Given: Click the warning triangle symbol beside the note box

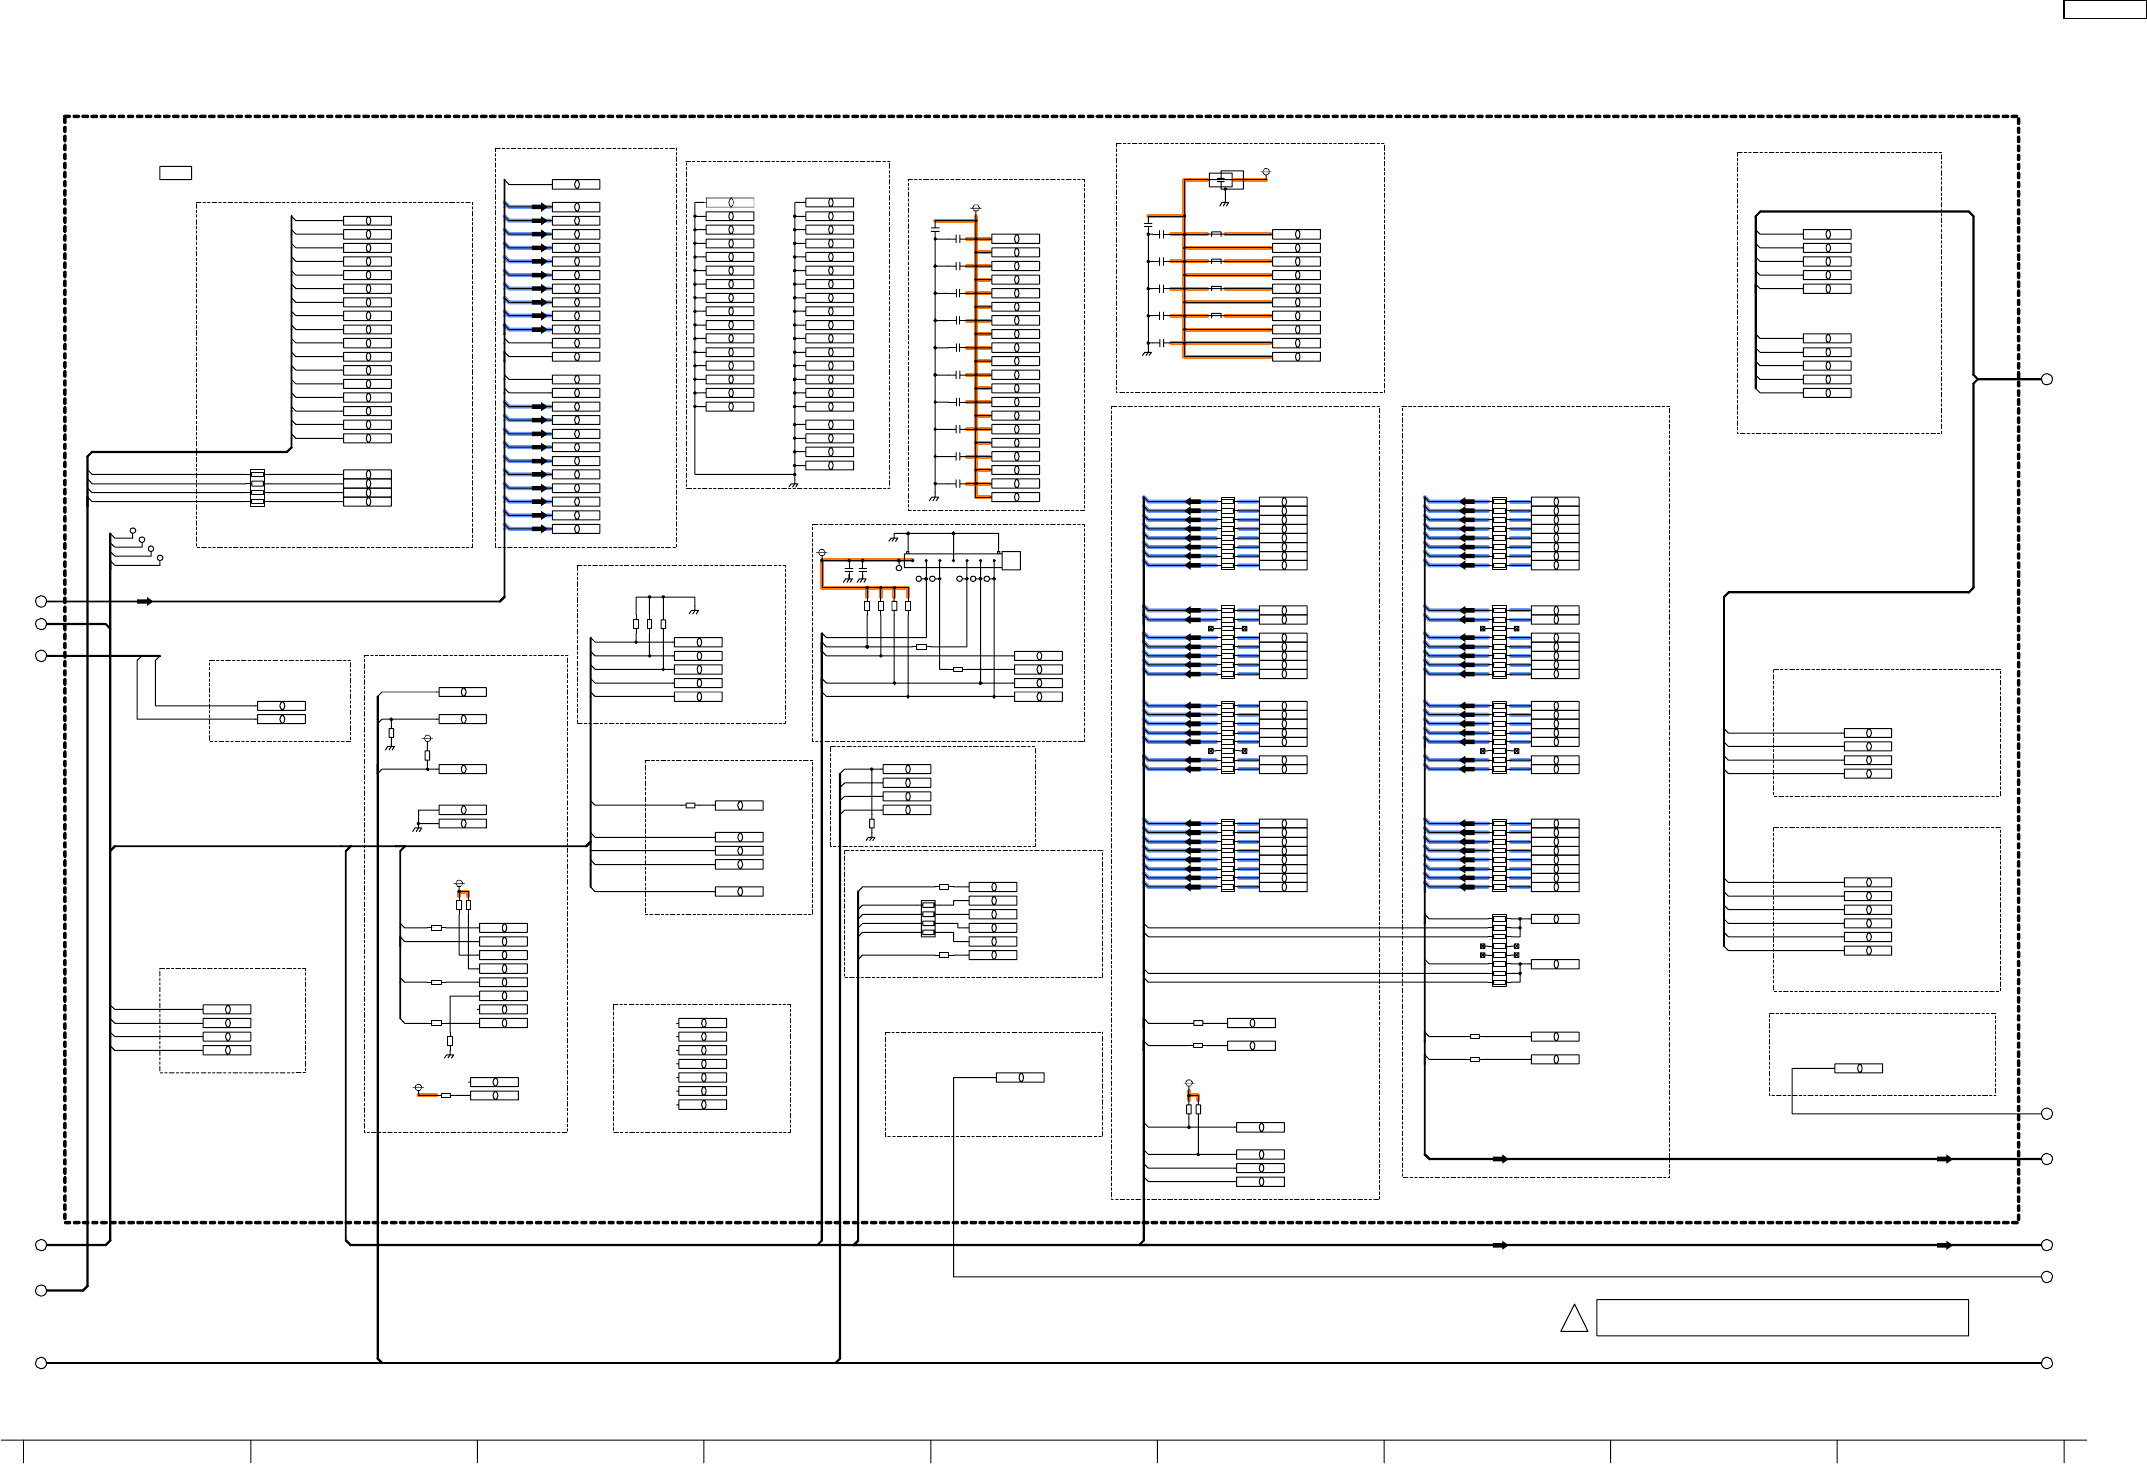Looking at the screenshot, I should (x=1574, y=1319).
